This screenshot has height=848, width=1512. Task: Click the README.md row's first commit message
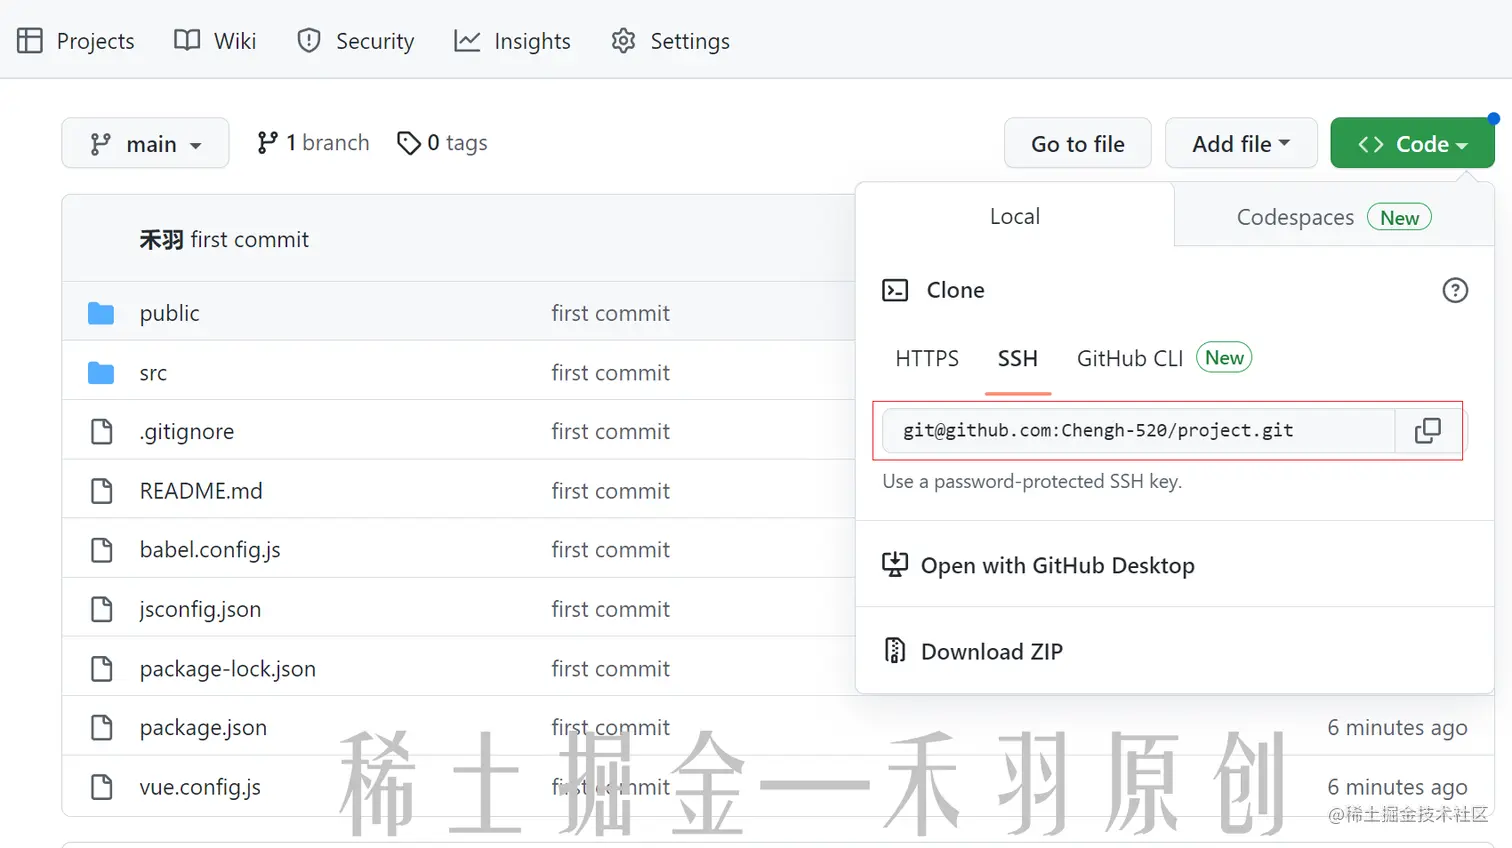point(610,491)
